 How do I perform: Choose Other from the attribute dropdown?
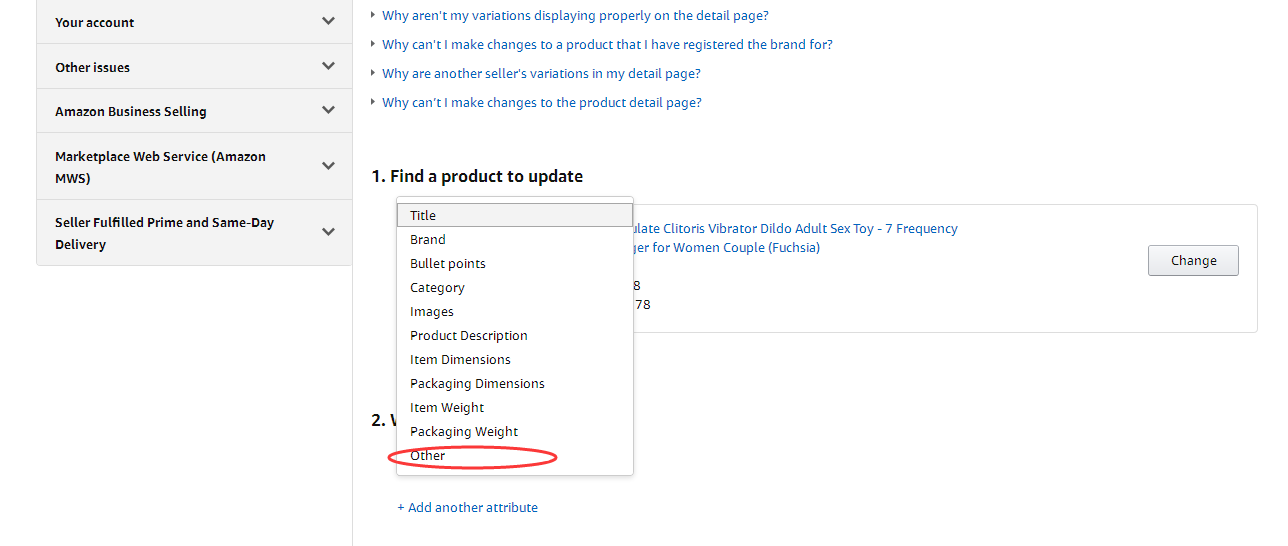pos(428,455)
